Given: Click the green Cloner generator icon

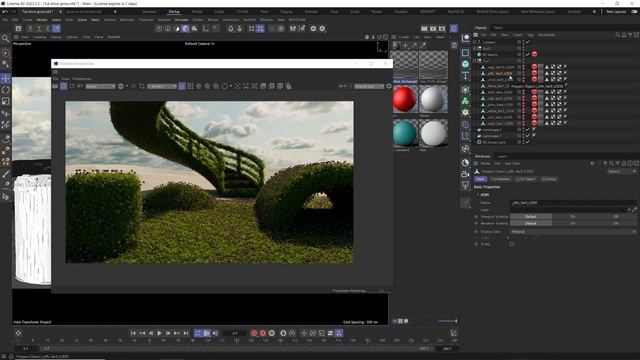Looking at the screenshot, I should click(465, 101).
